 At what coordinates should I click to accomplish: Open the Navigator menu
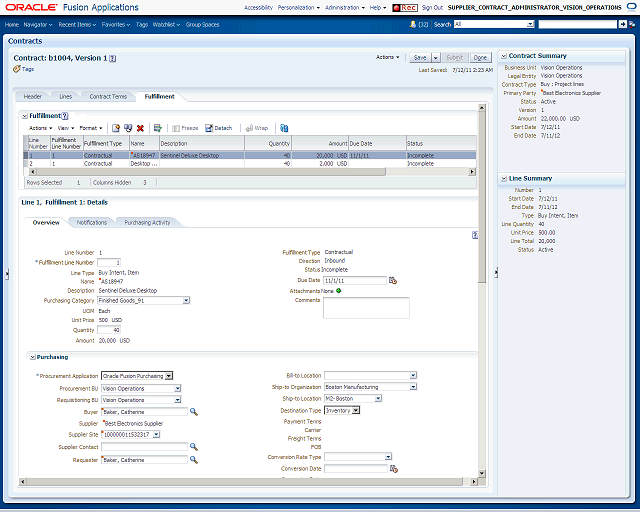click(38, 24)
